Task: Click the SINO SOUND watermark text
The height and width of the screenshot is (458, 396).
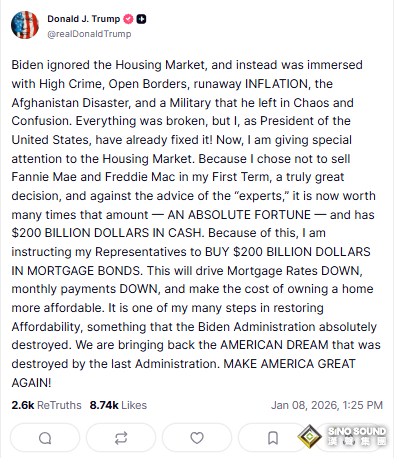Action: click(x=357, y=431)
